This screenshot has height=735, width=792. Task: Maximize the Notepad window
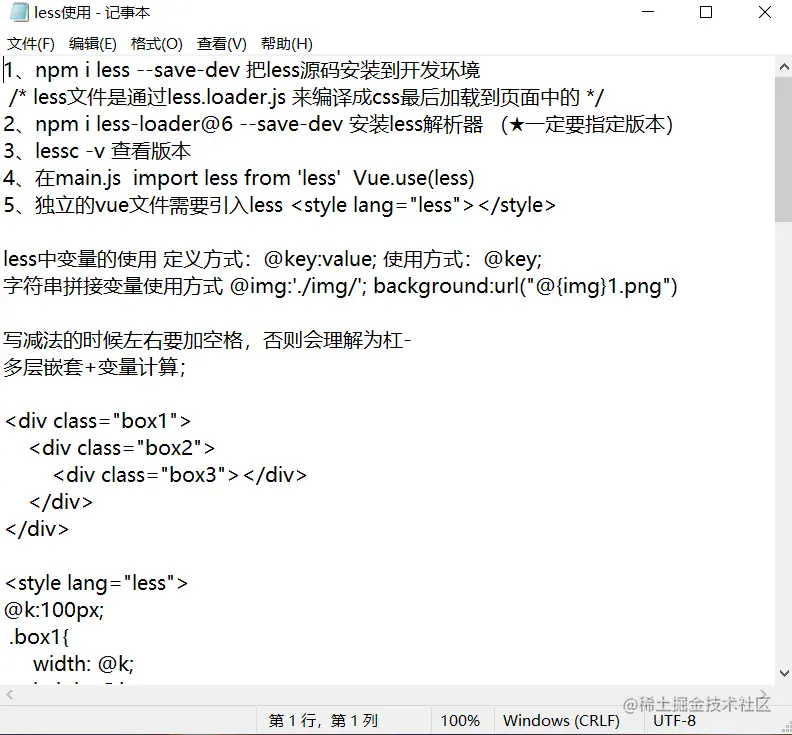click(706, 12)
